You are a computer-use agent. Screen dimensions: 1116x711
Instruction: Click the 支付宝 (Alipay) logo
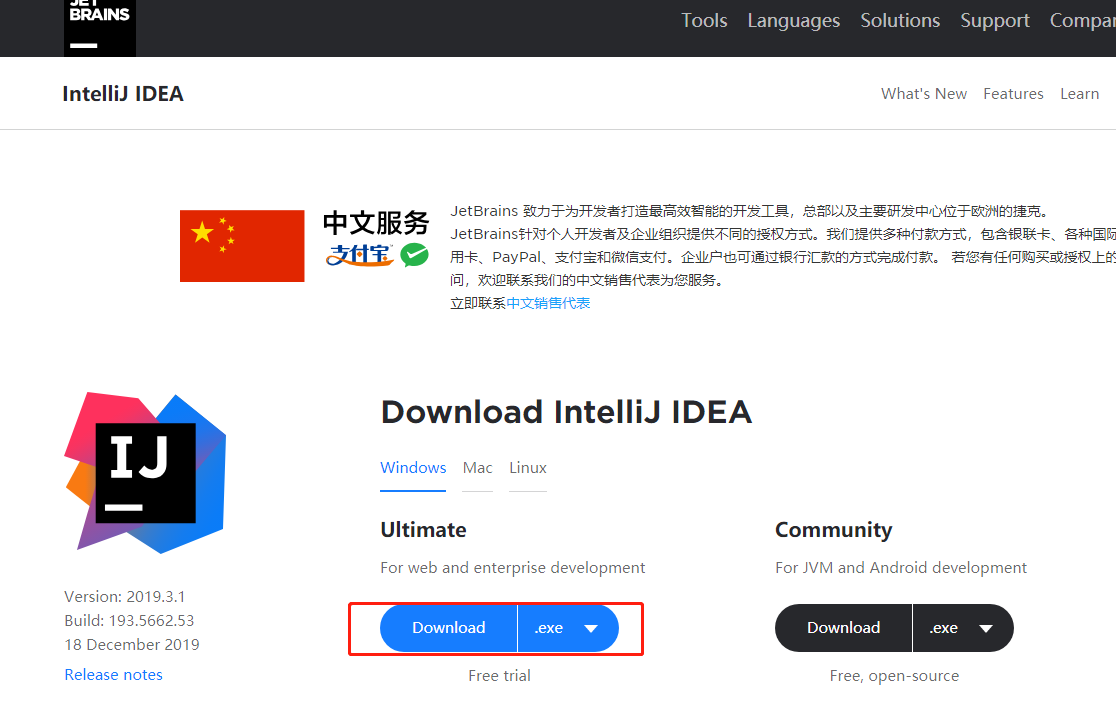(360, 255)
